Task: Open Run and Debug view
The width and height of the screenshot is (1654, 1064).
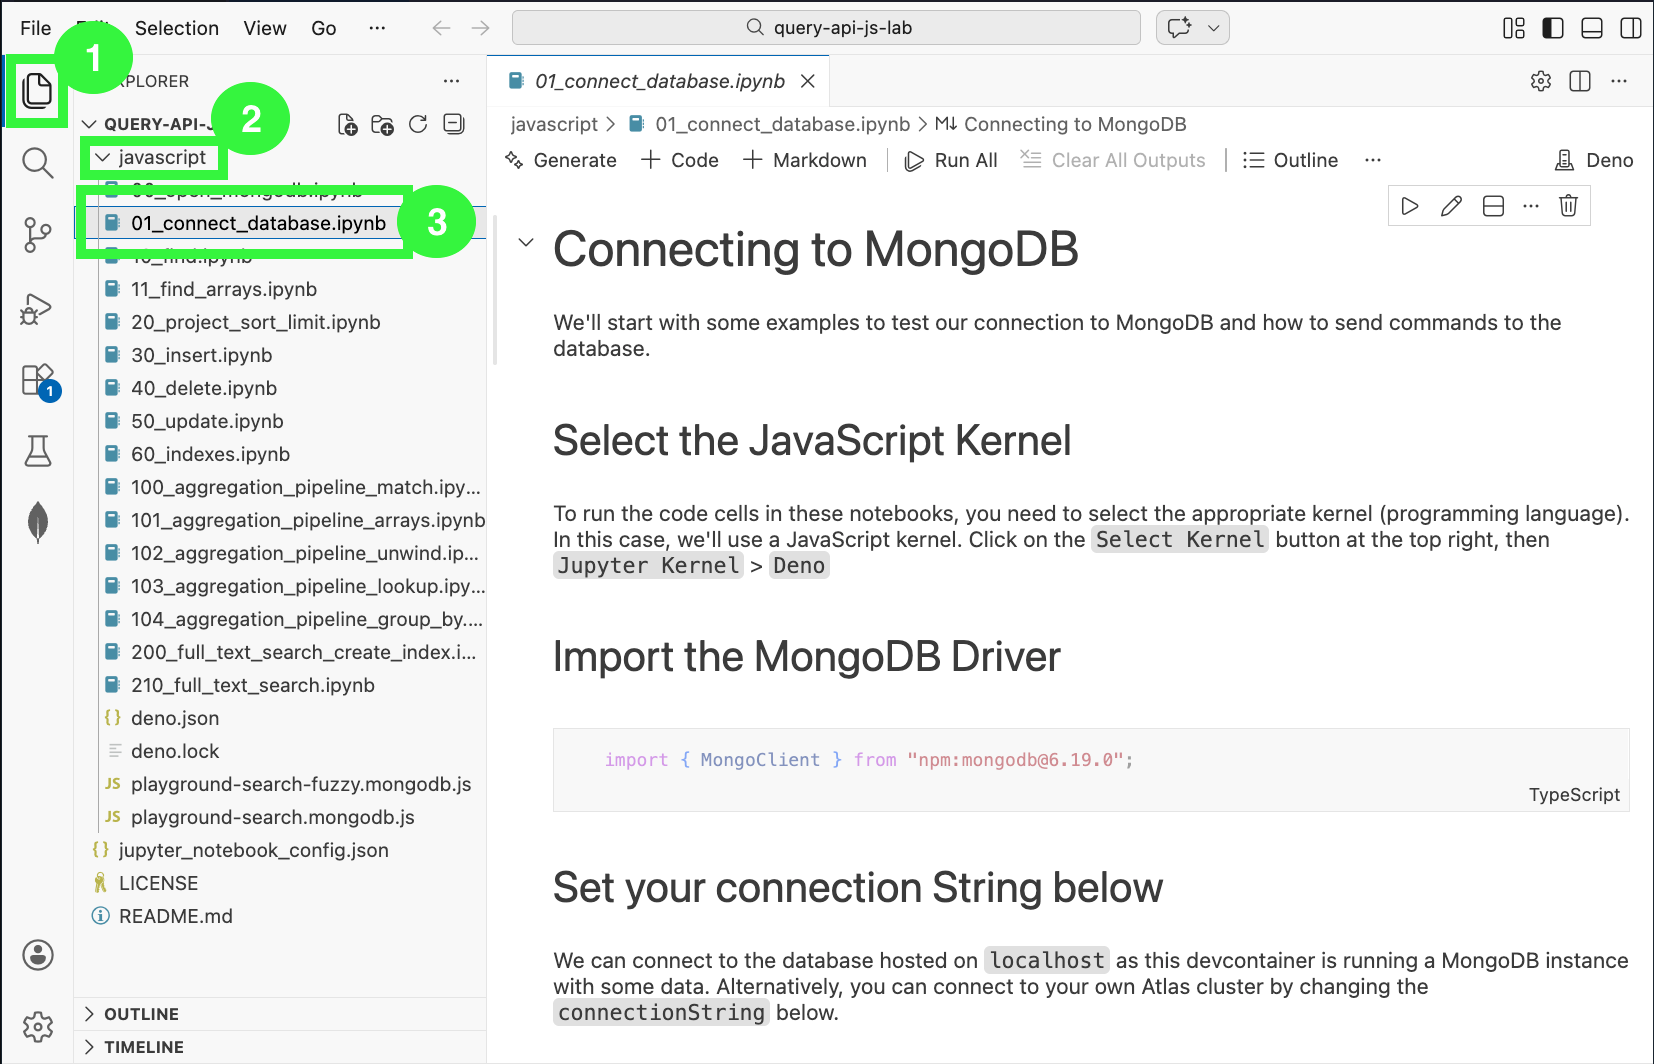Action: click(37, 309)
